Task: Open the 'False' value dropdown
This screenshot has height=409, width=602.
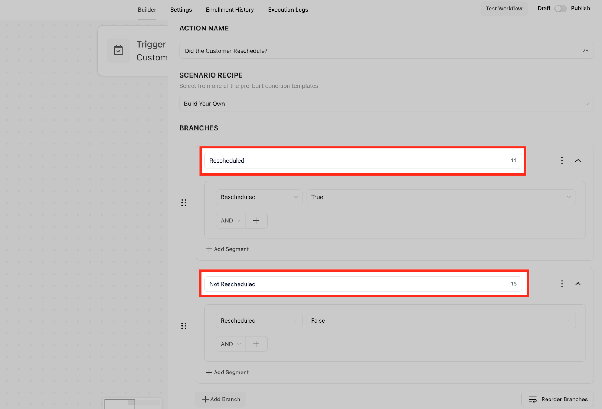Action: coord(441,321)
